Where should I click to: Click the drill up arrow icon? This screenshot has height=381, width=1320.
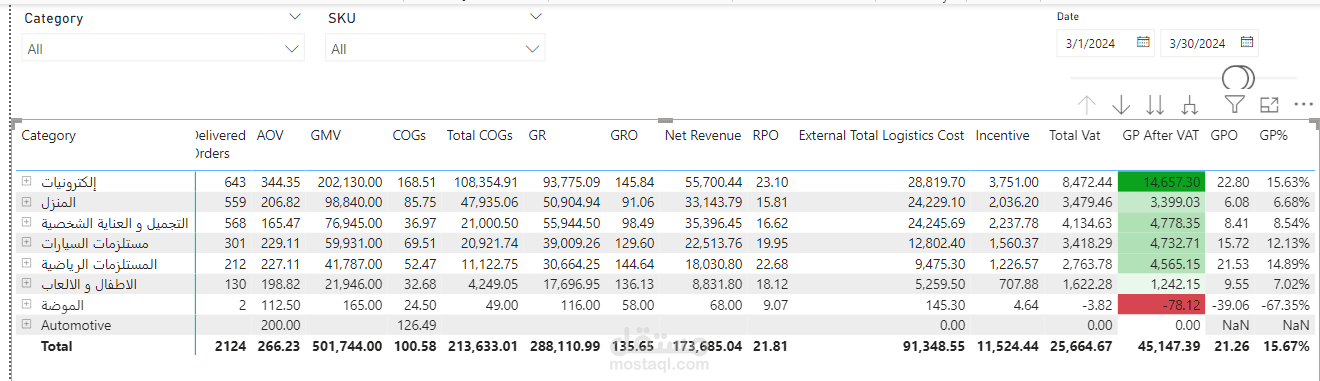(1087, 105)
